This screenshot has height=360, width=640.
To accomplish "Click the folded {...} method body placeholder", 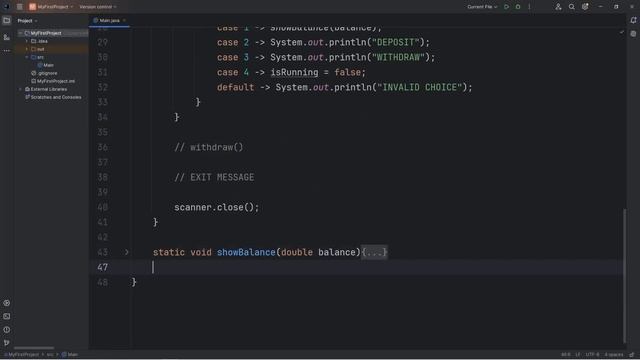I will [374, 252].
